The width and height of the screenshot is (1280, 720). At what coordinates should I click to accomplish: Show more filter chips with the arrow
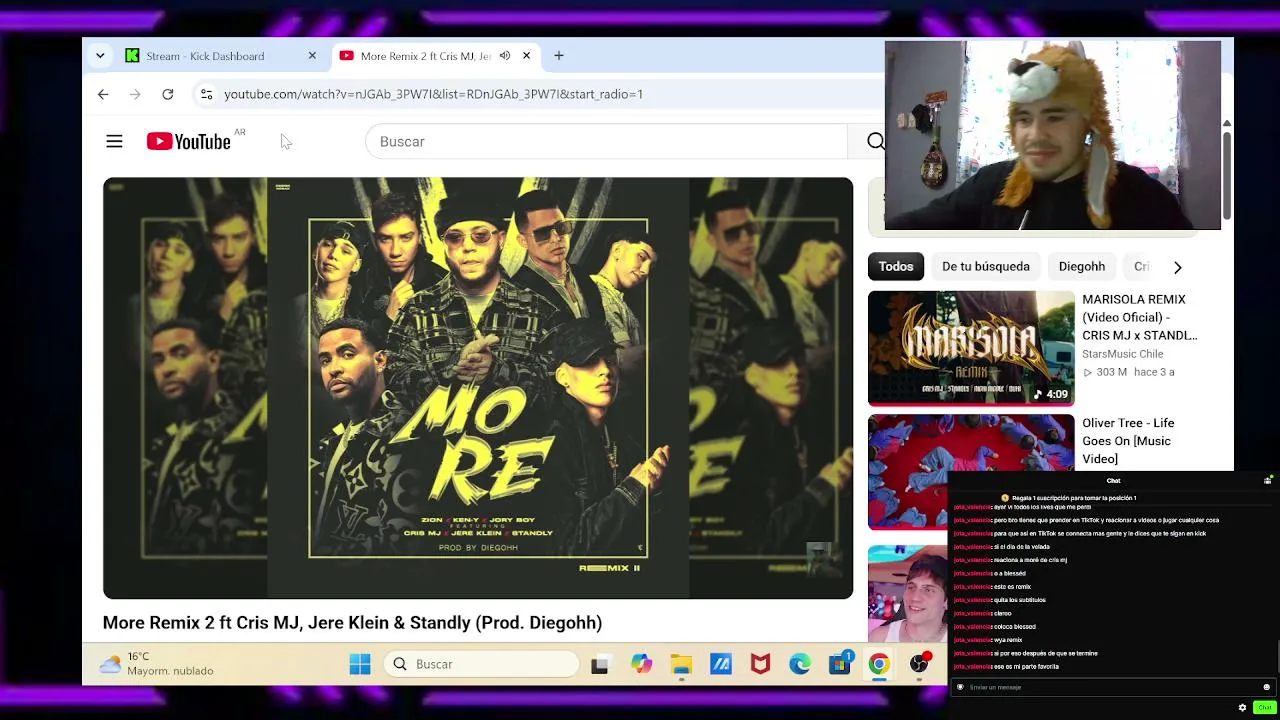1177,267
